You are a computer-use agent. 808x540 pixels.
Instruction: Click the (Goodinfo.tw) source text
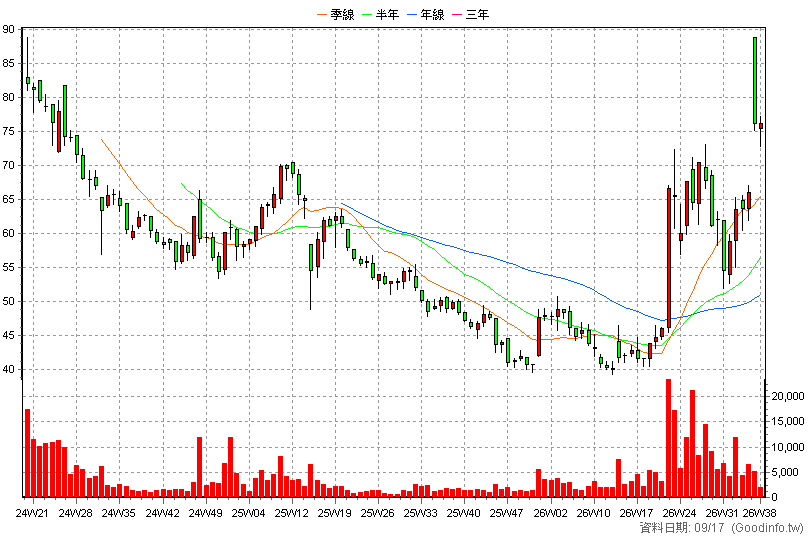[768, 528]
